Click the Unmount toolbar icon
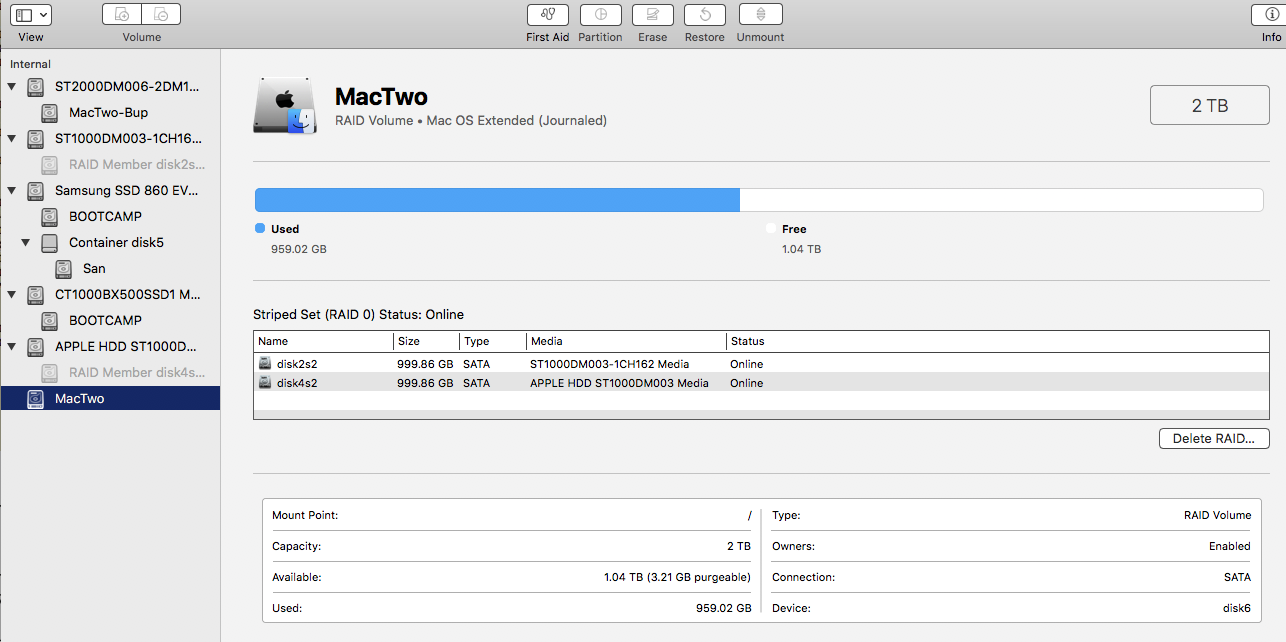This screenshot has height=642, width=1286. (760, 15)
